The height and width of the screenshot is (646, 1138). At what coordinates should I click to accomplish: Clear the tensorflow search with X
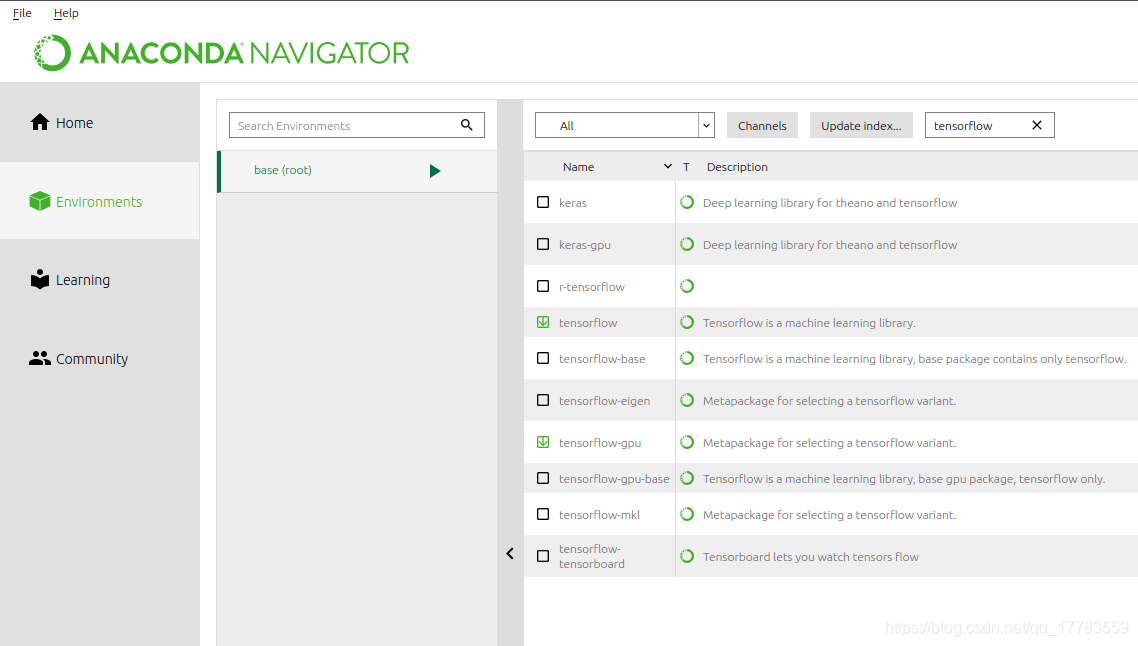(1037, 125)
